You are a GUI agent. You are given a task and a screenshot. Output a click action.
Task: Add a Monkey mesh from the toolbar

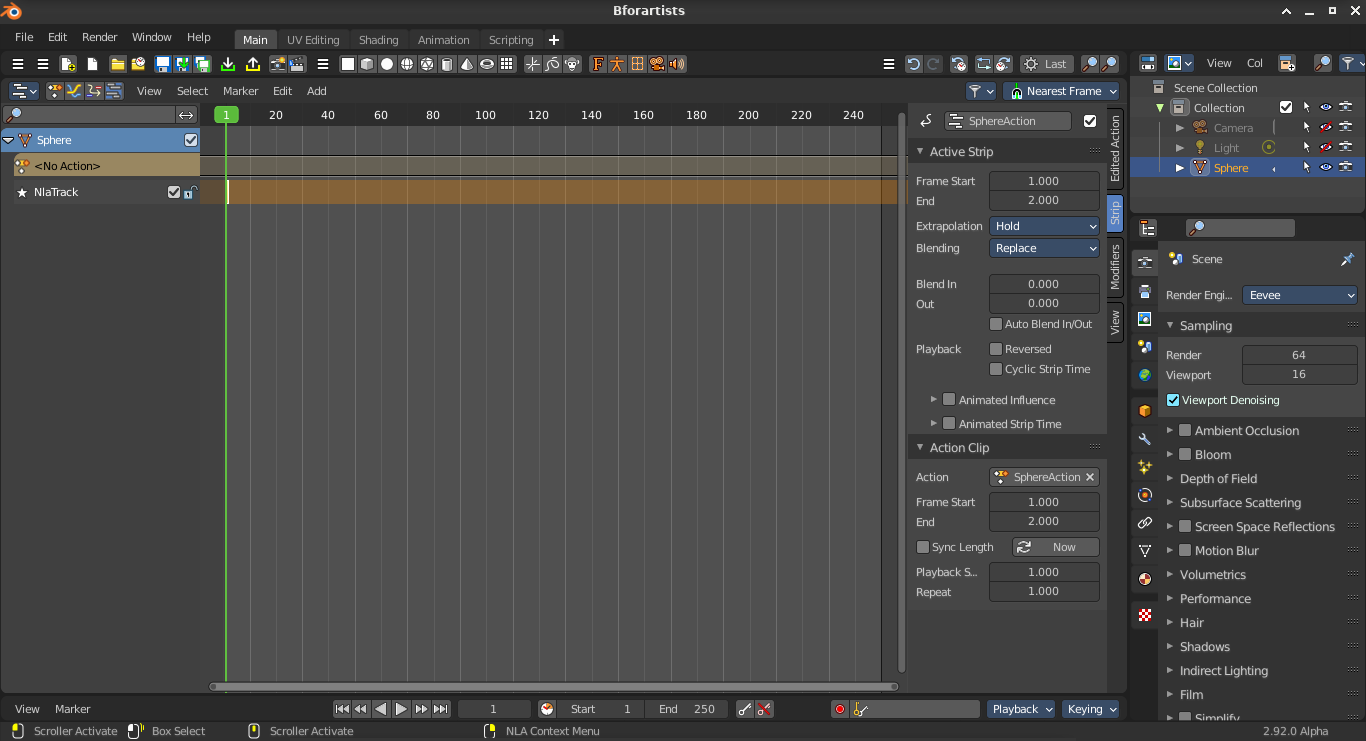click(573, 64)
